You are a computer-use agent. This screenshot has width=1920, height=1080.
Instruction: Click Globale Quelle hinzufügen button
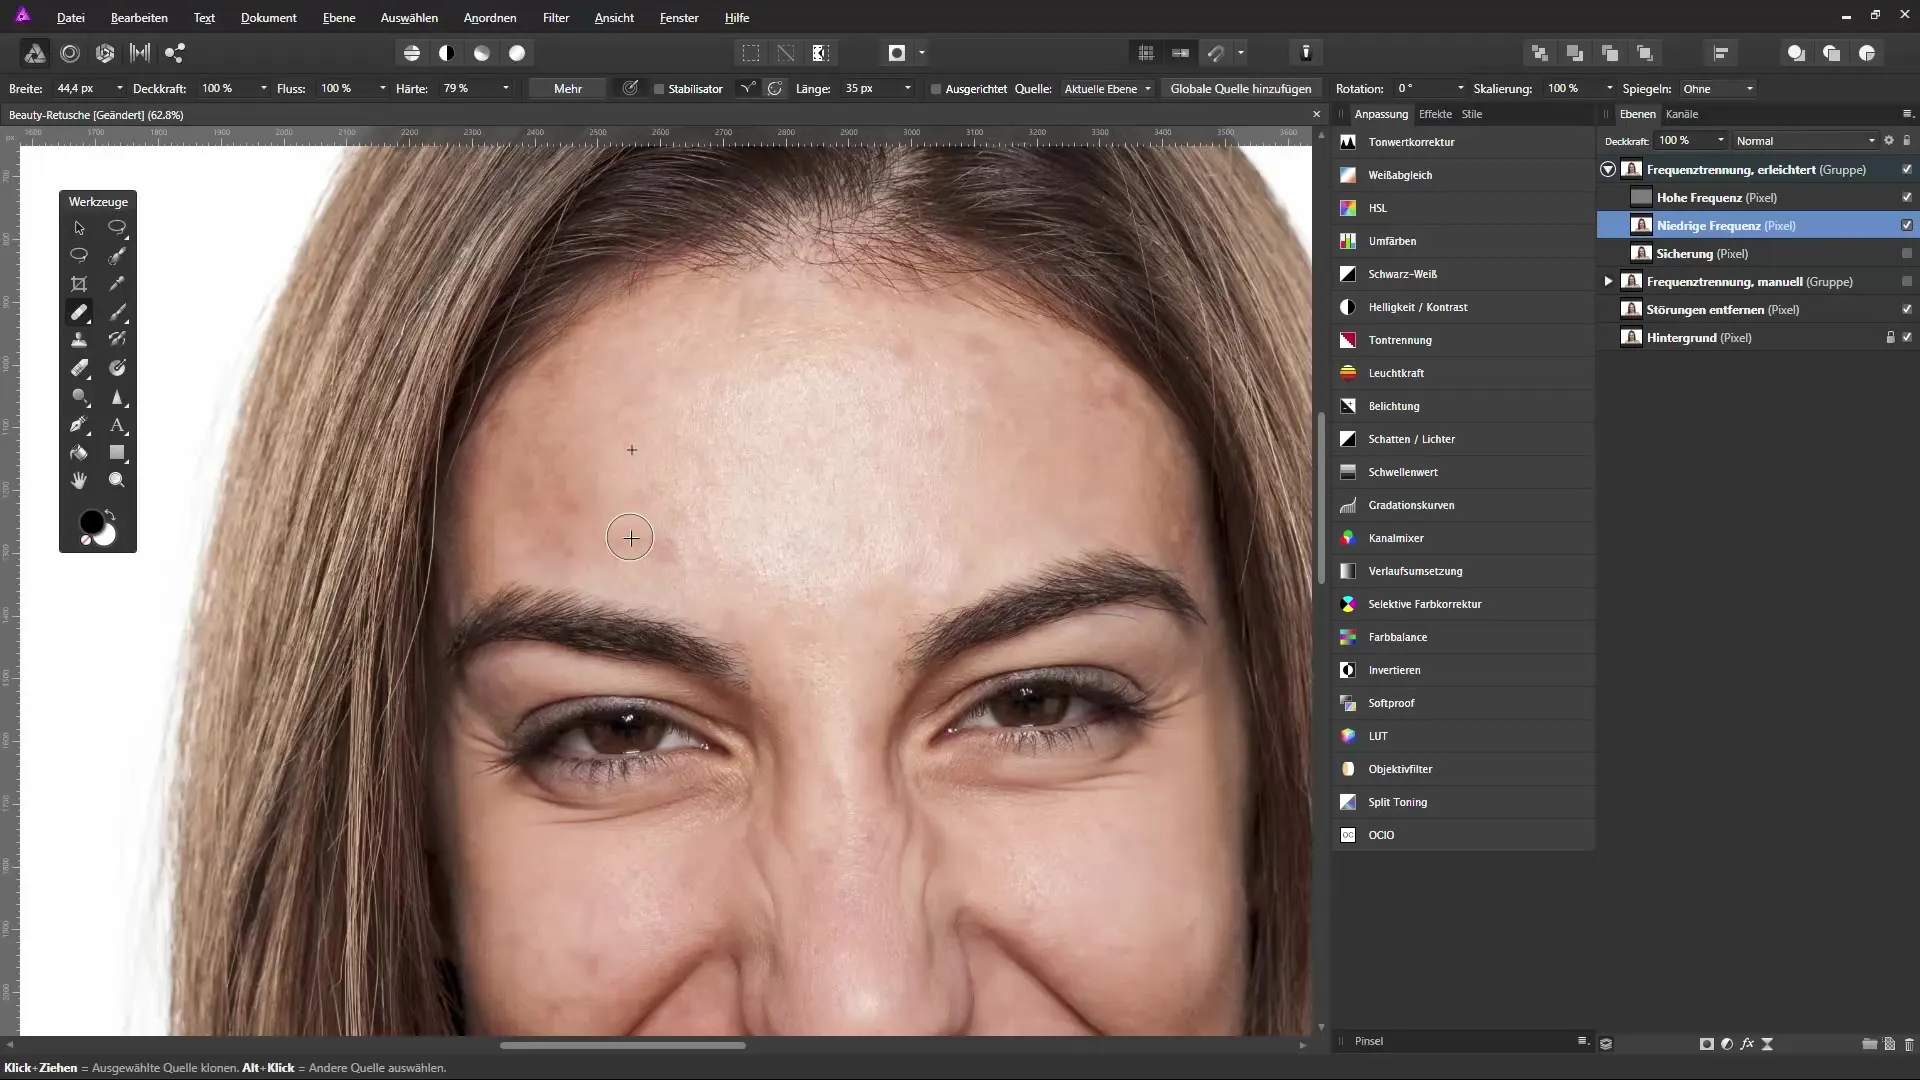coord(1241,89)
